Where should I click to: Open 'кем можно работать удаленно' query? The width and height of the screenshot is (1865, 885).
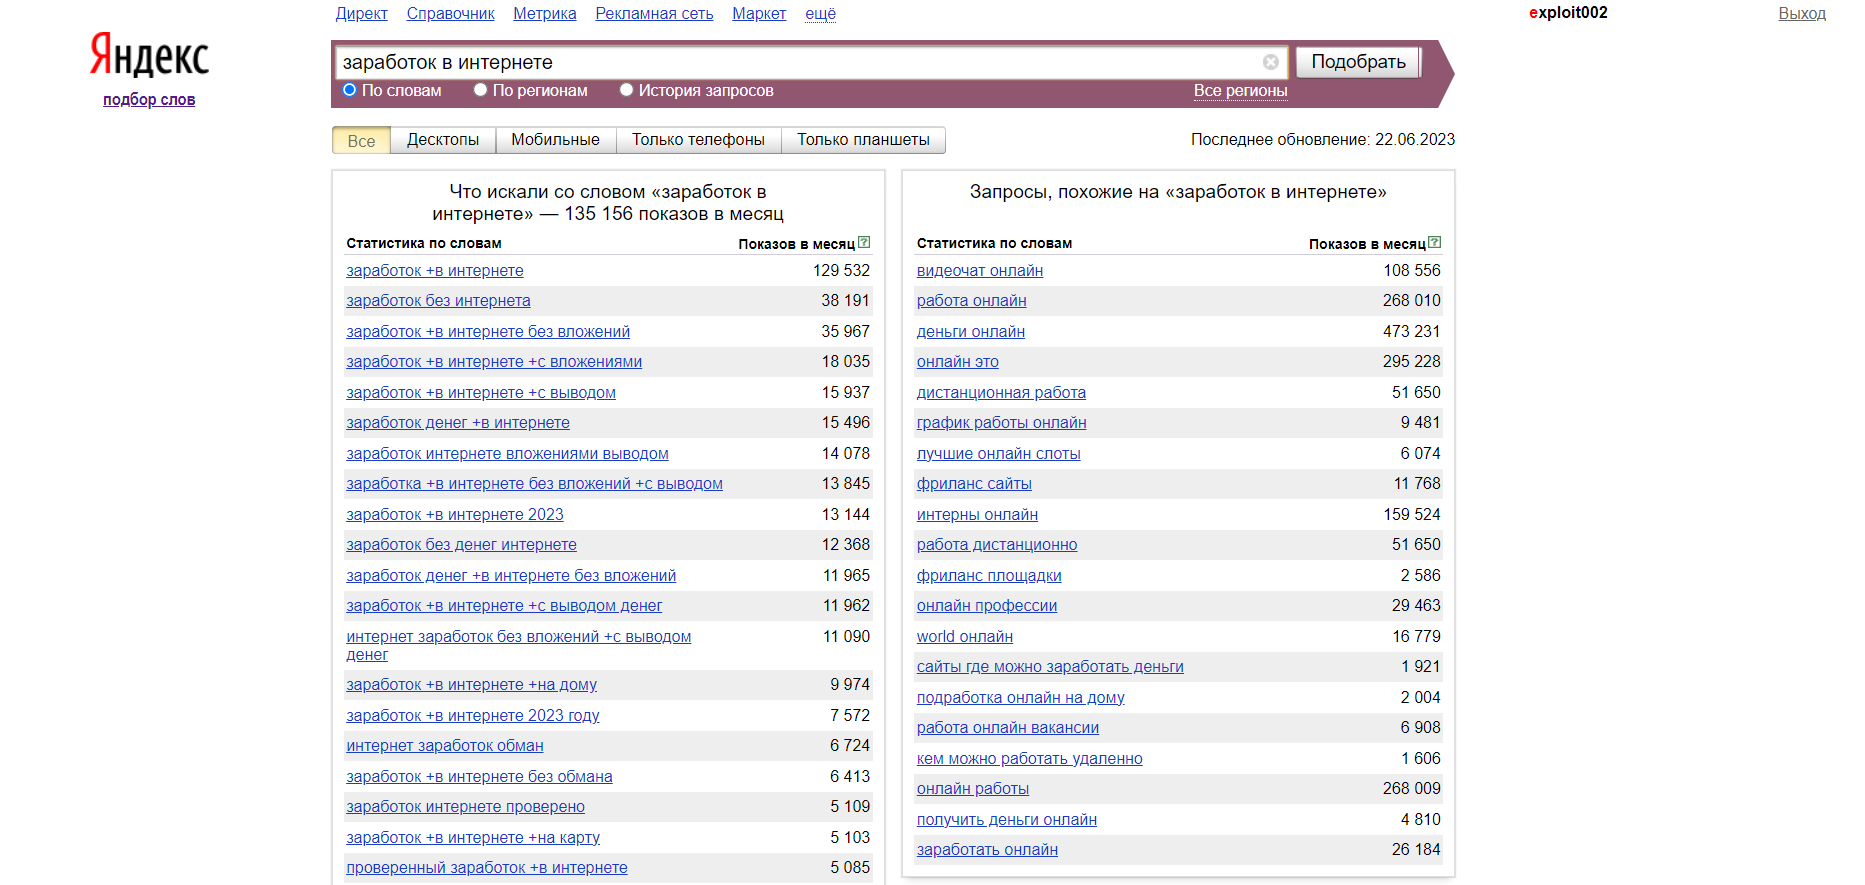[1030, 759]
